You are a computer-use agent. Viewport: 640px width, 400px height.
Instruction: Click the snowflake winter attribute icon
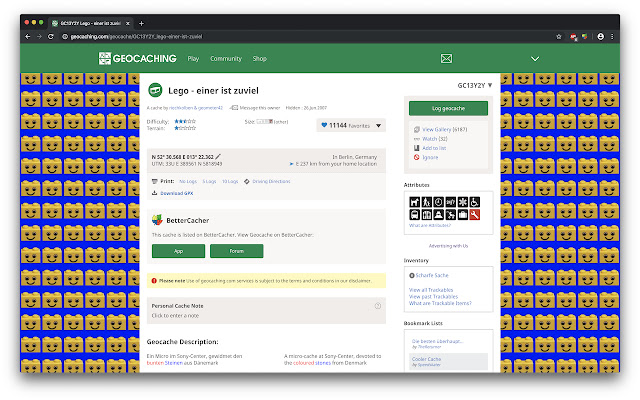[x=462, y=202]
